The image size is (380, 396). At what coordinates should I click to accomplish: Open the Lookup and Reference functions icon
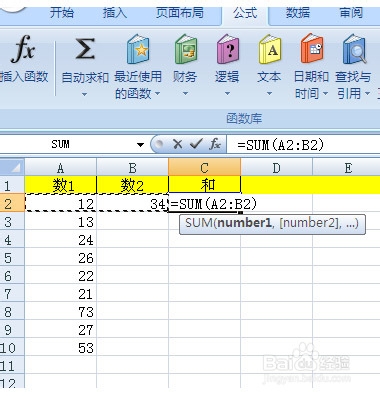click(354, 49)
